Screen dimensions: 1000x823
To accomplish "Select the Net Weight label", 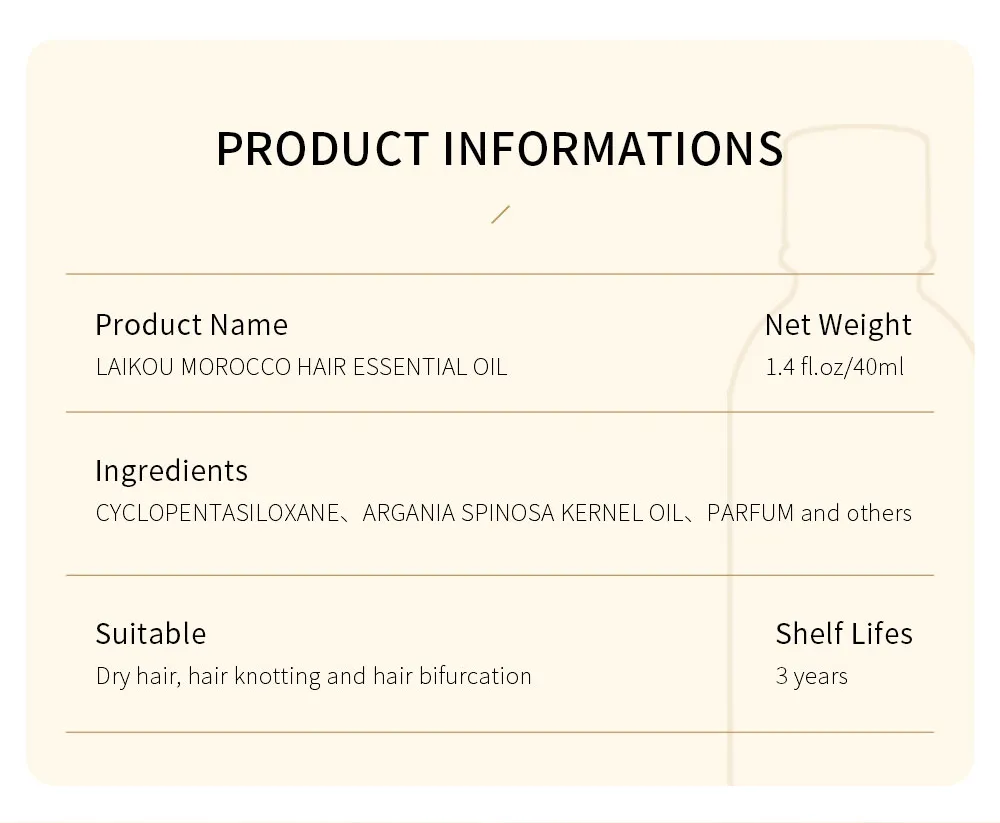I will 838,325.
